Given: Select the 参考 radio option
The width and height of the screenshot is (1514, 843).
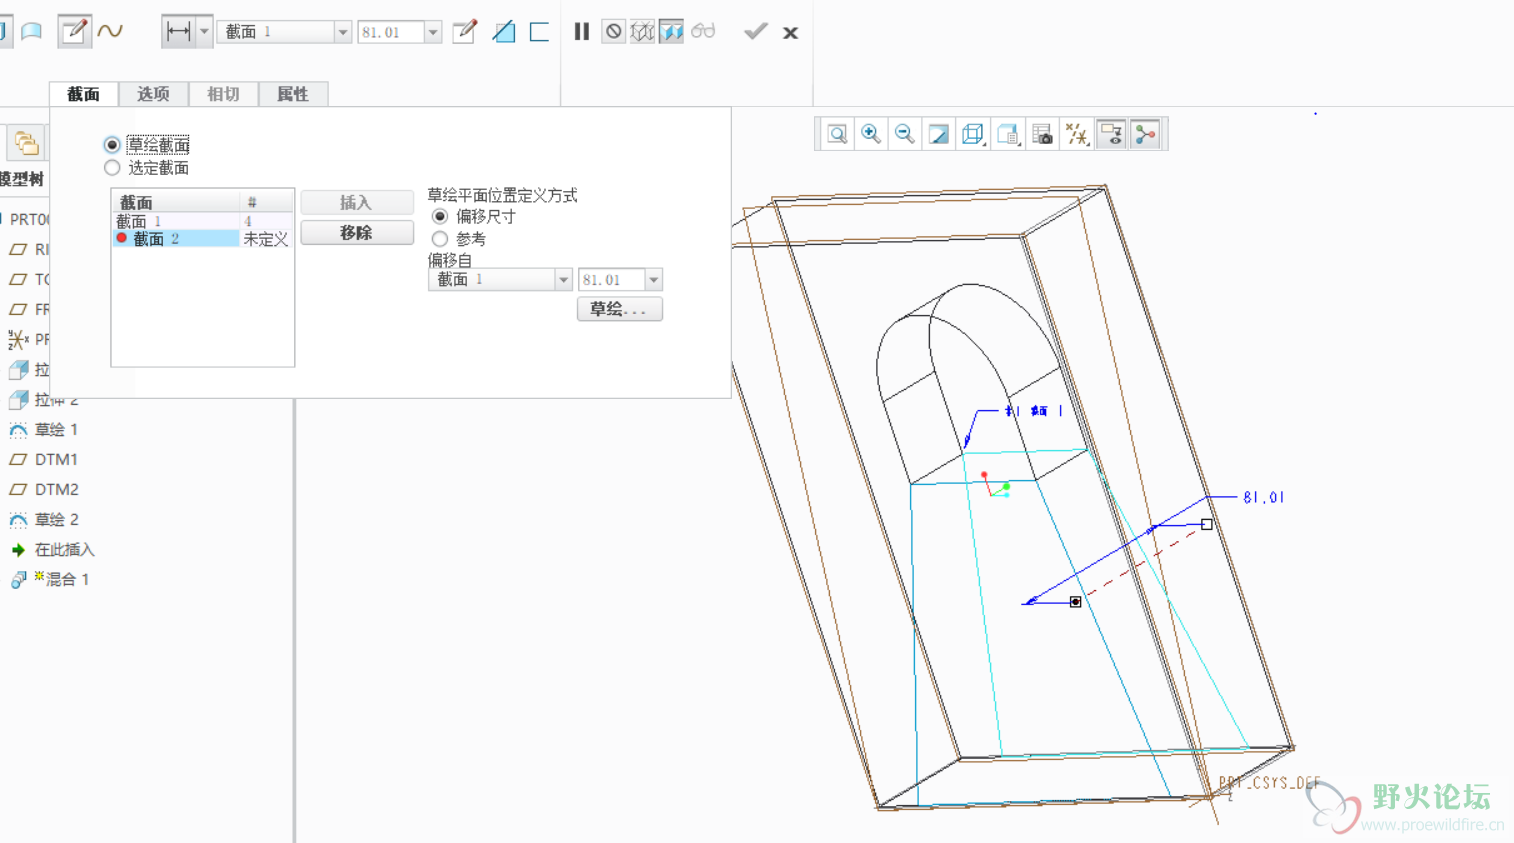Looking at the screenshot, I should pyautogui.click(x=439, y=239).
